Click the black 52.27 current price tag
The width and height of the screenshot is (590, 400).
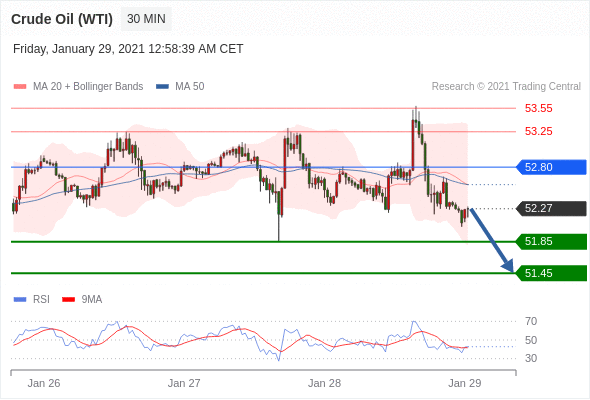point(550,208)
